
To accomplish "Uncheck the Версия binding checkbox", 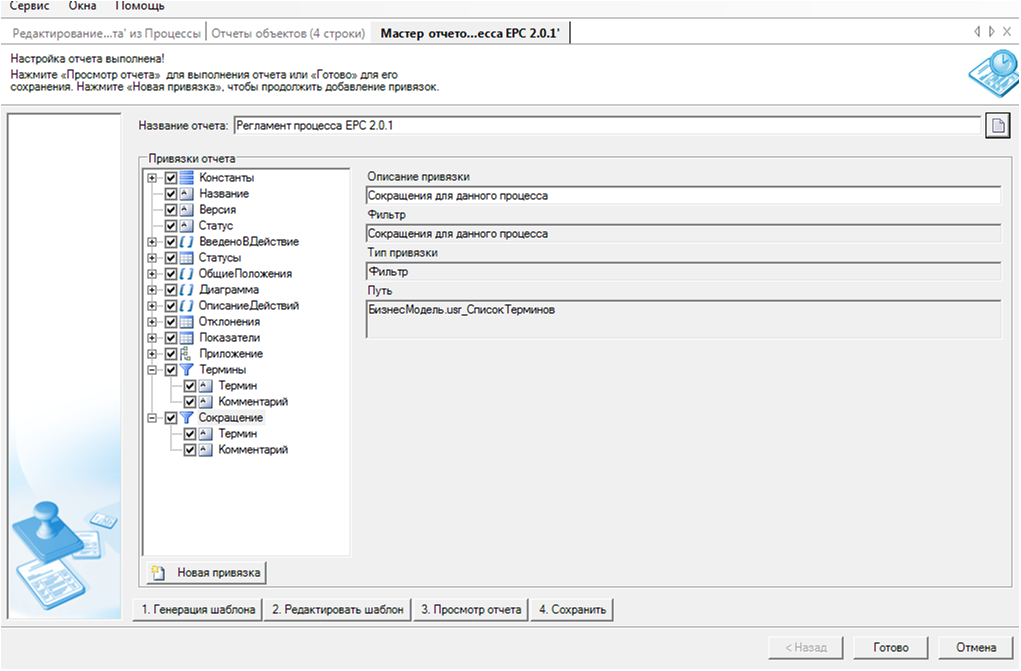I will tap(171, 210).
